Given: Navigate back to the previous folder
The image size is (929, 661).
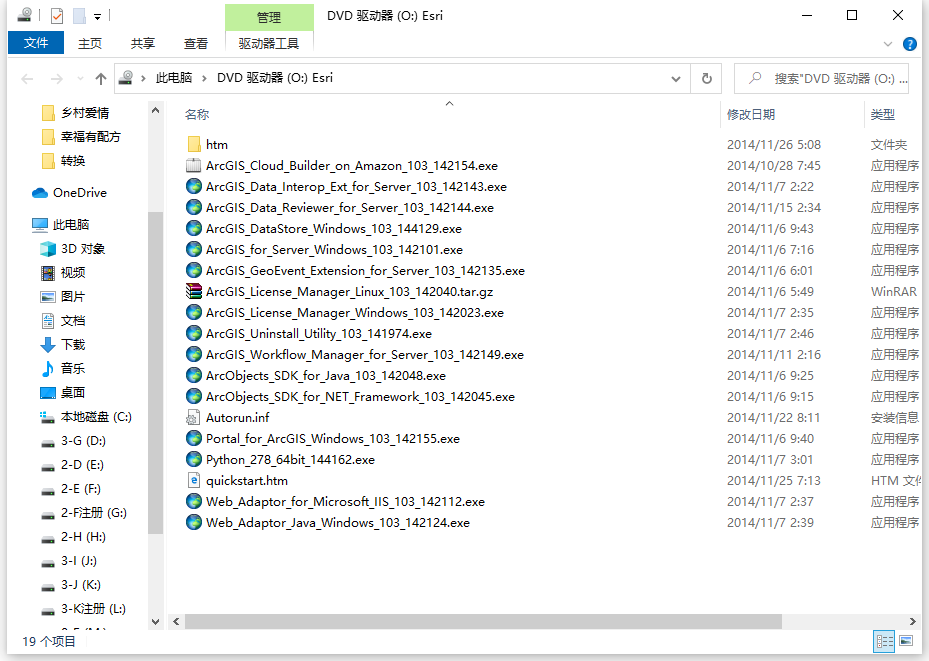Looking at the screenshot, I should pos(27,78).
